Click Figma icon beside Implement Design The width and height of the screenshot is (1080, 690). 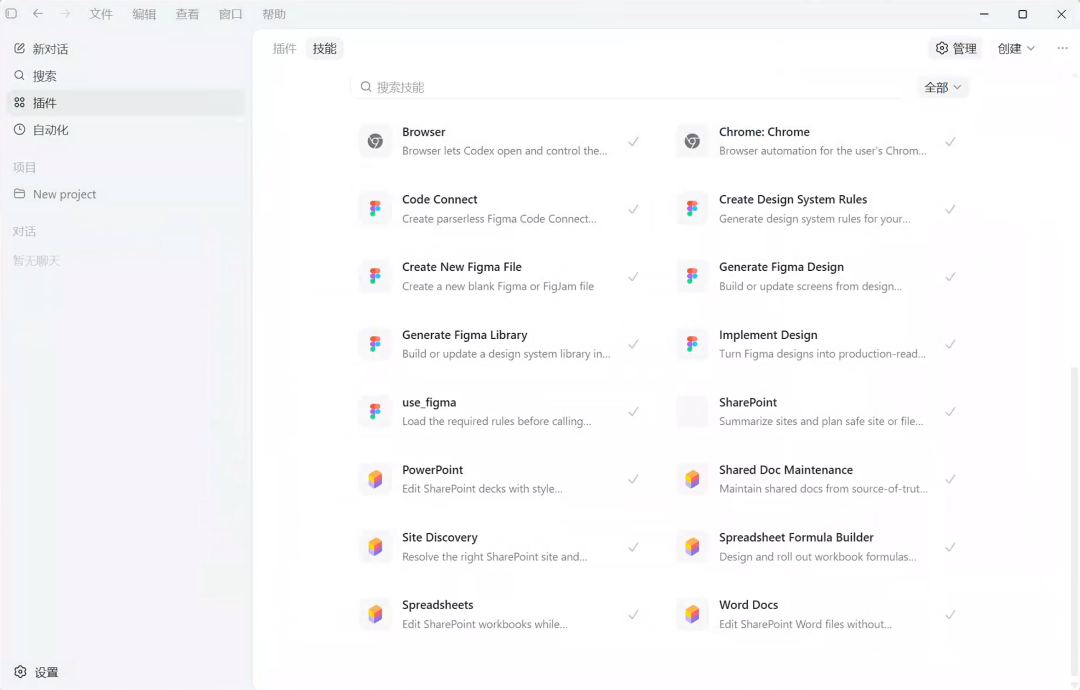click(692, 344)
